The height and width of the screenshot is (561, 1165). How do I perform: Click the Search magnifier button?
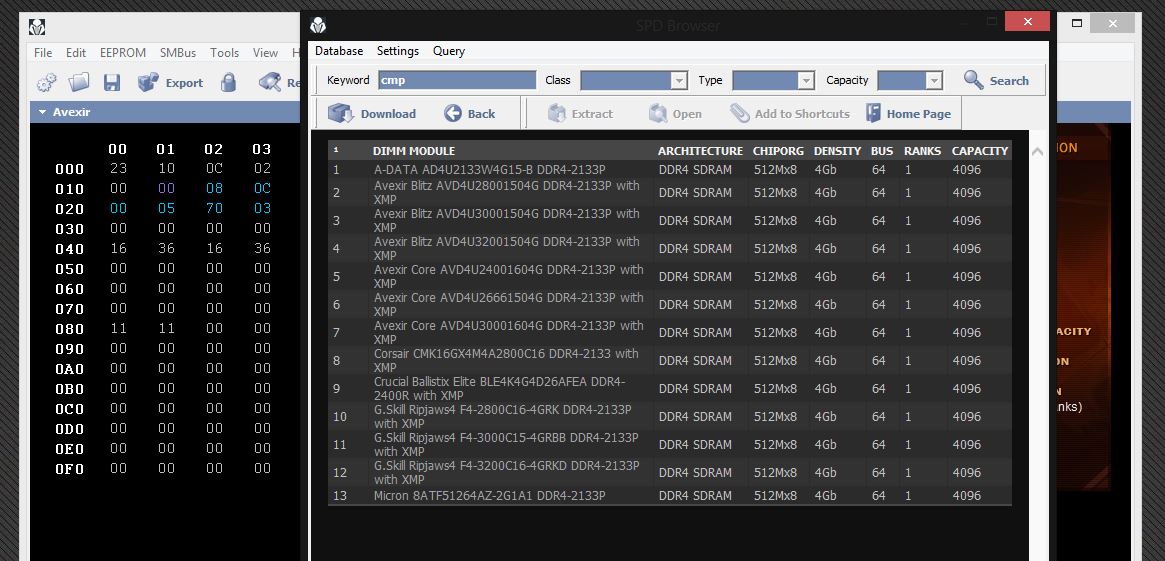click(x=996, y=80)
